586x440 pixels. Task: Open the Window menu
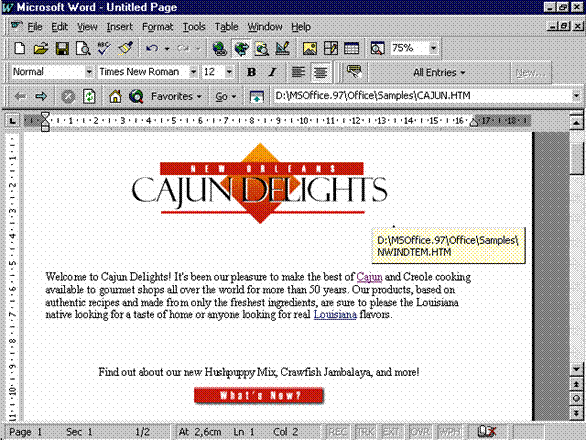coord(265,27)
